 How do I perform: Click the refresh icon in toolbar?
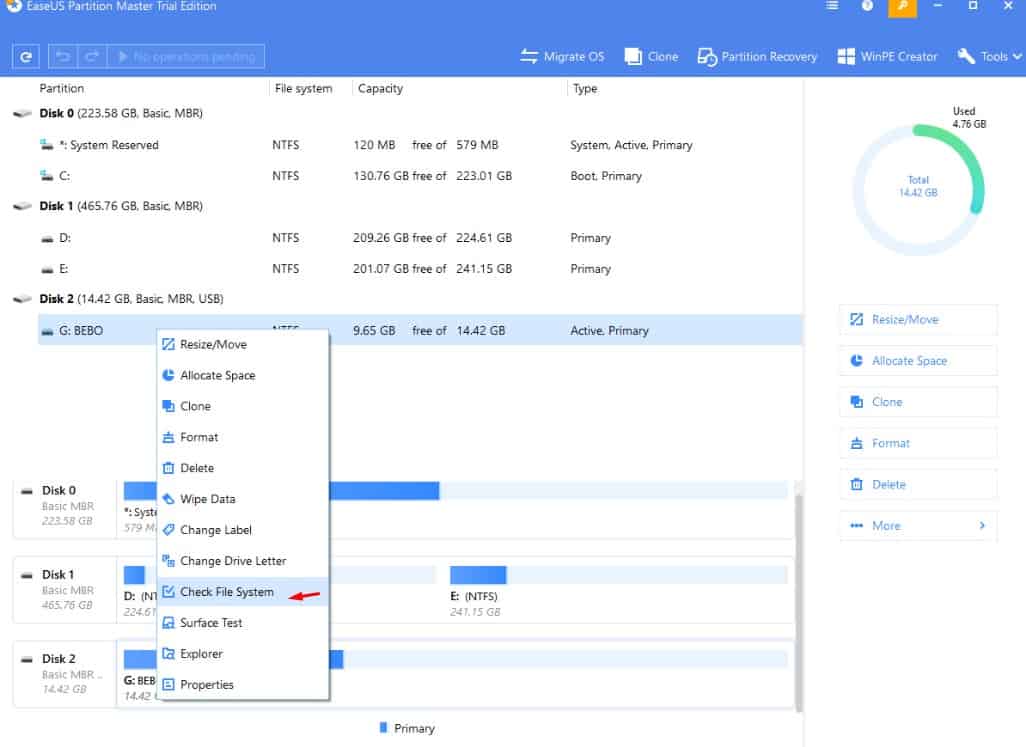(x=26, y=57)
